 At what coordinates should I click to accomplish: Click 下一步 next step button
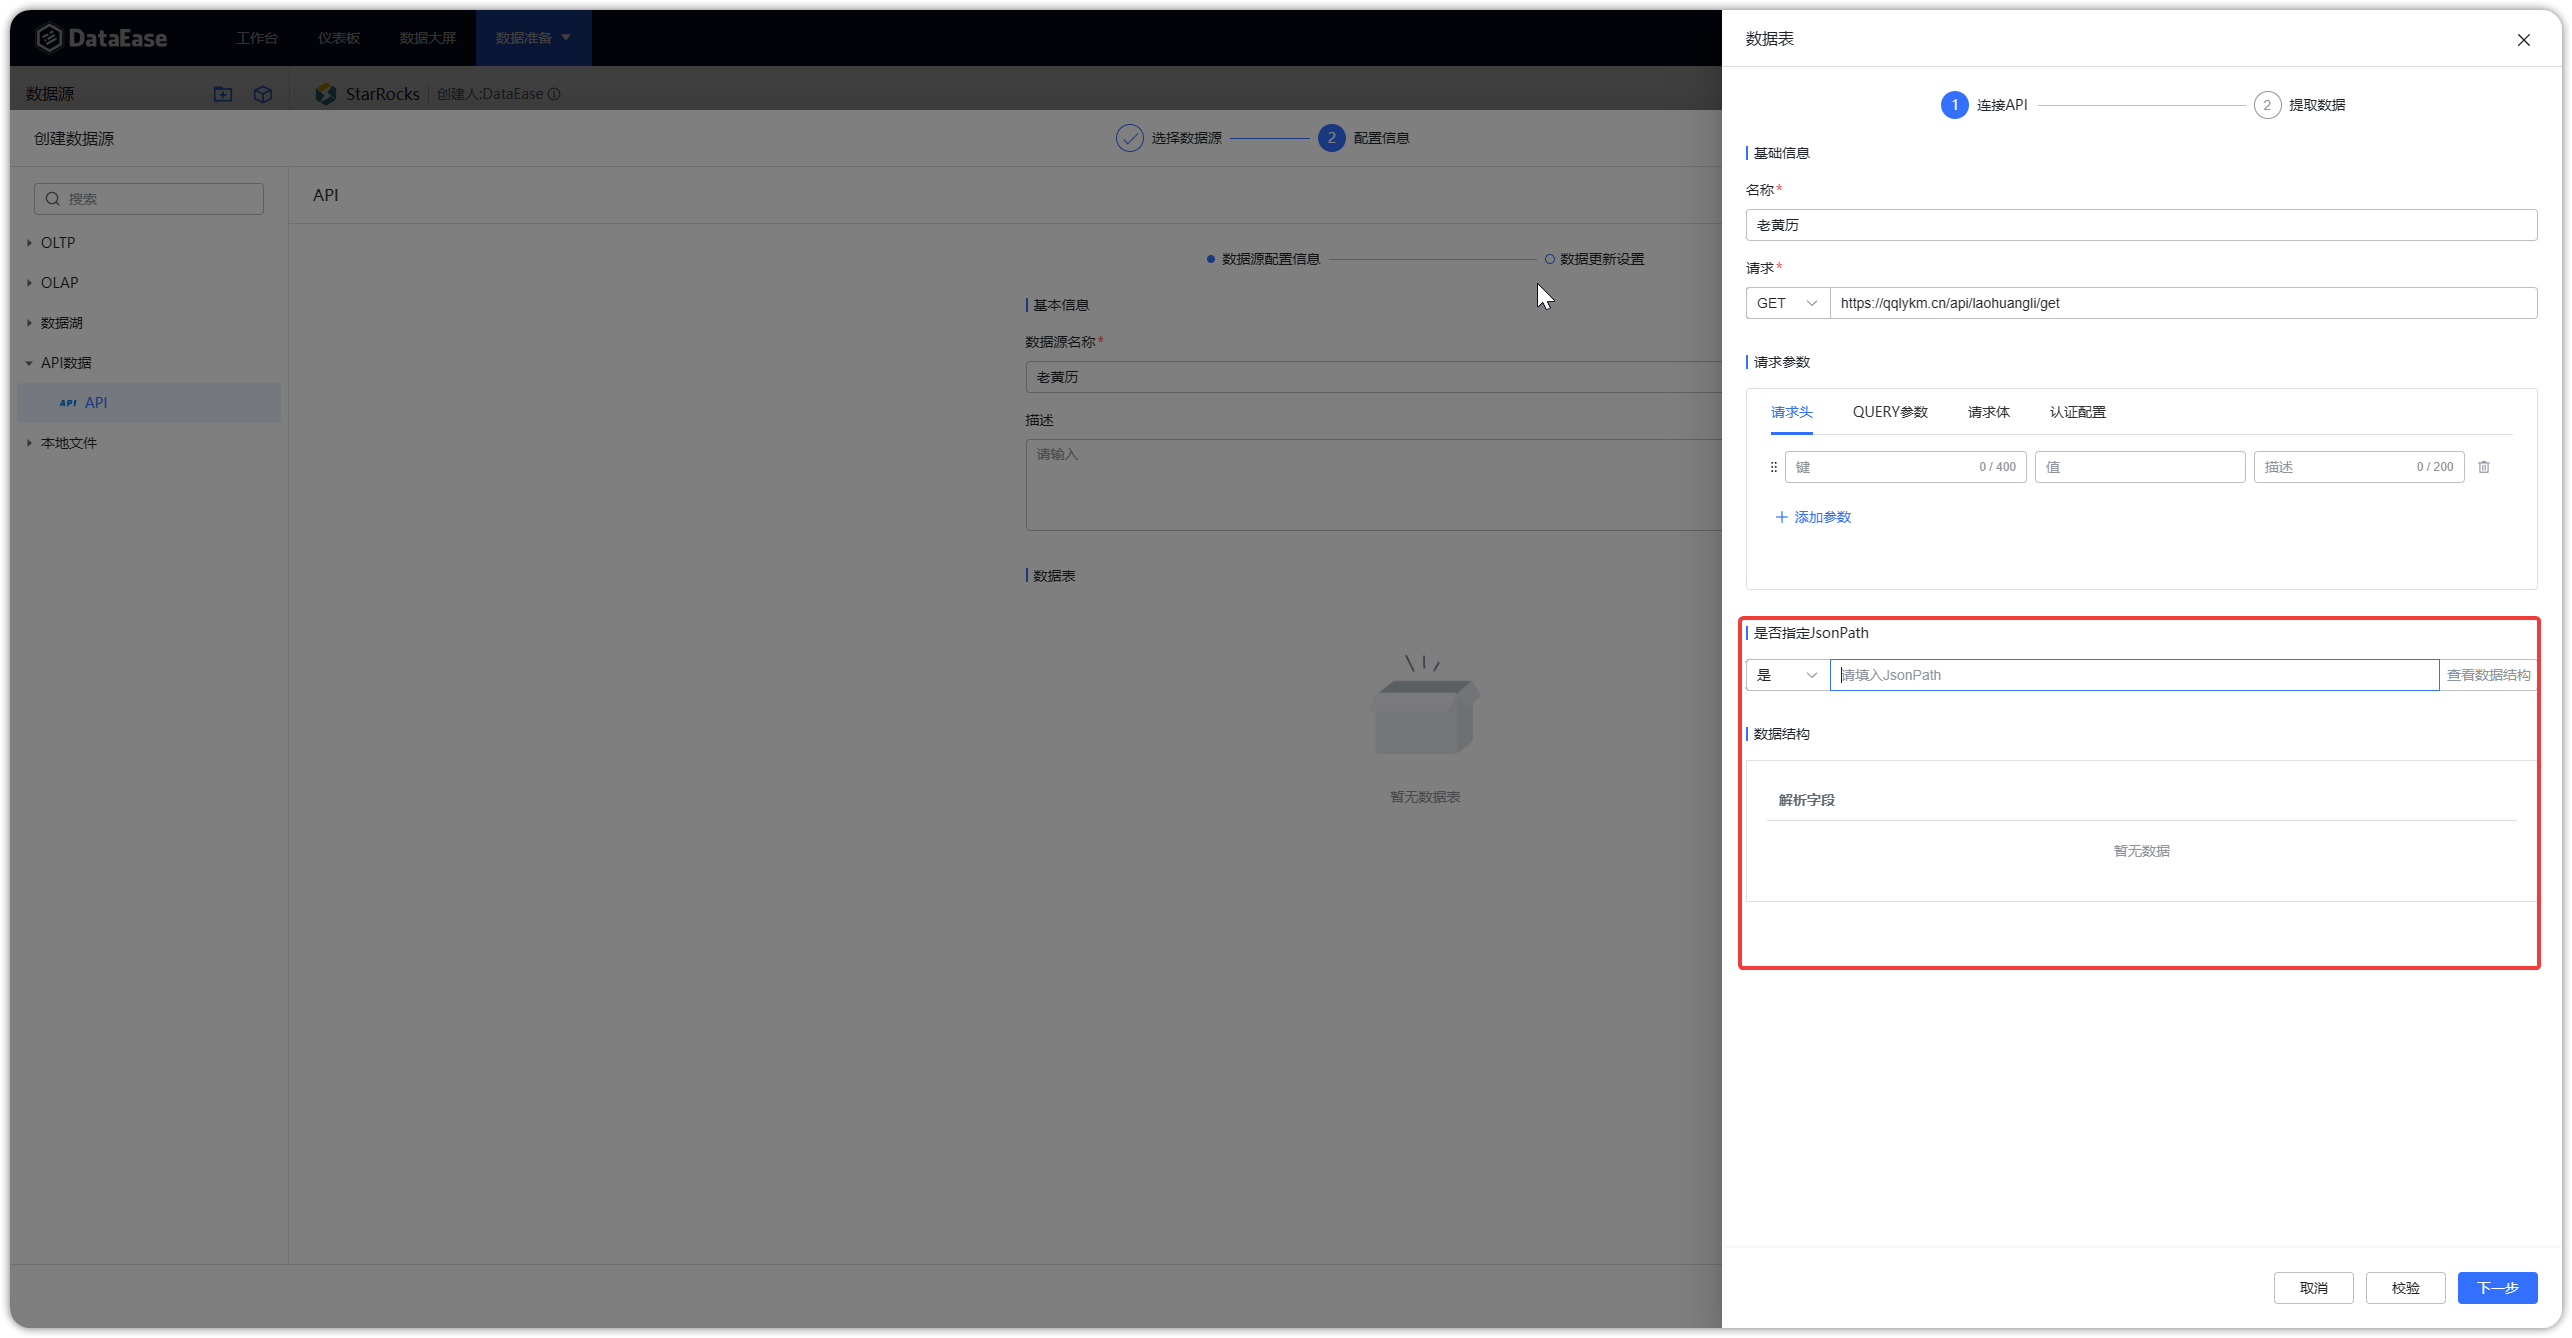click(2497, 1289)
